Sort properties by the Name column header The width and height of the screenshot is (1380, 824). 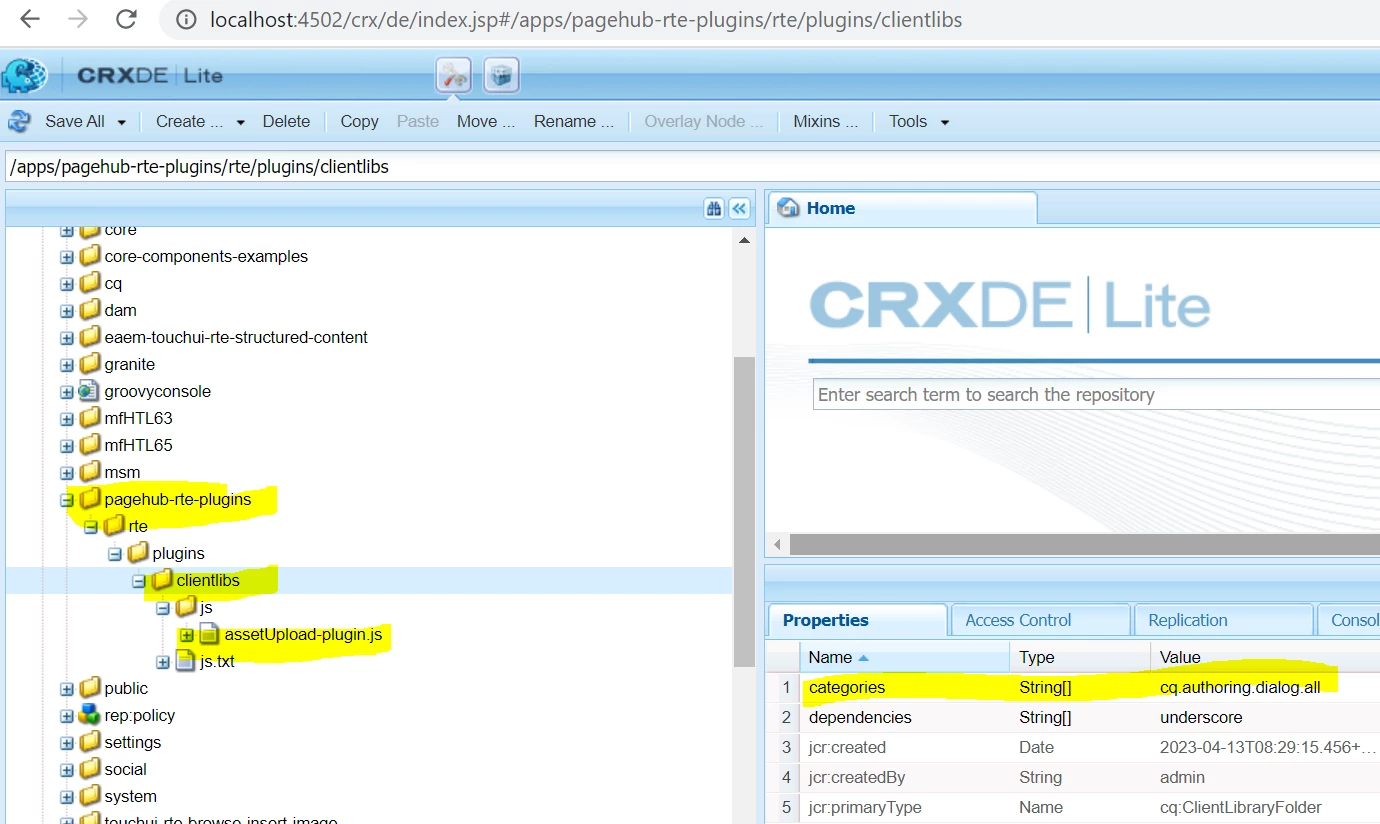pyautogui.click(x=905, y=657)
